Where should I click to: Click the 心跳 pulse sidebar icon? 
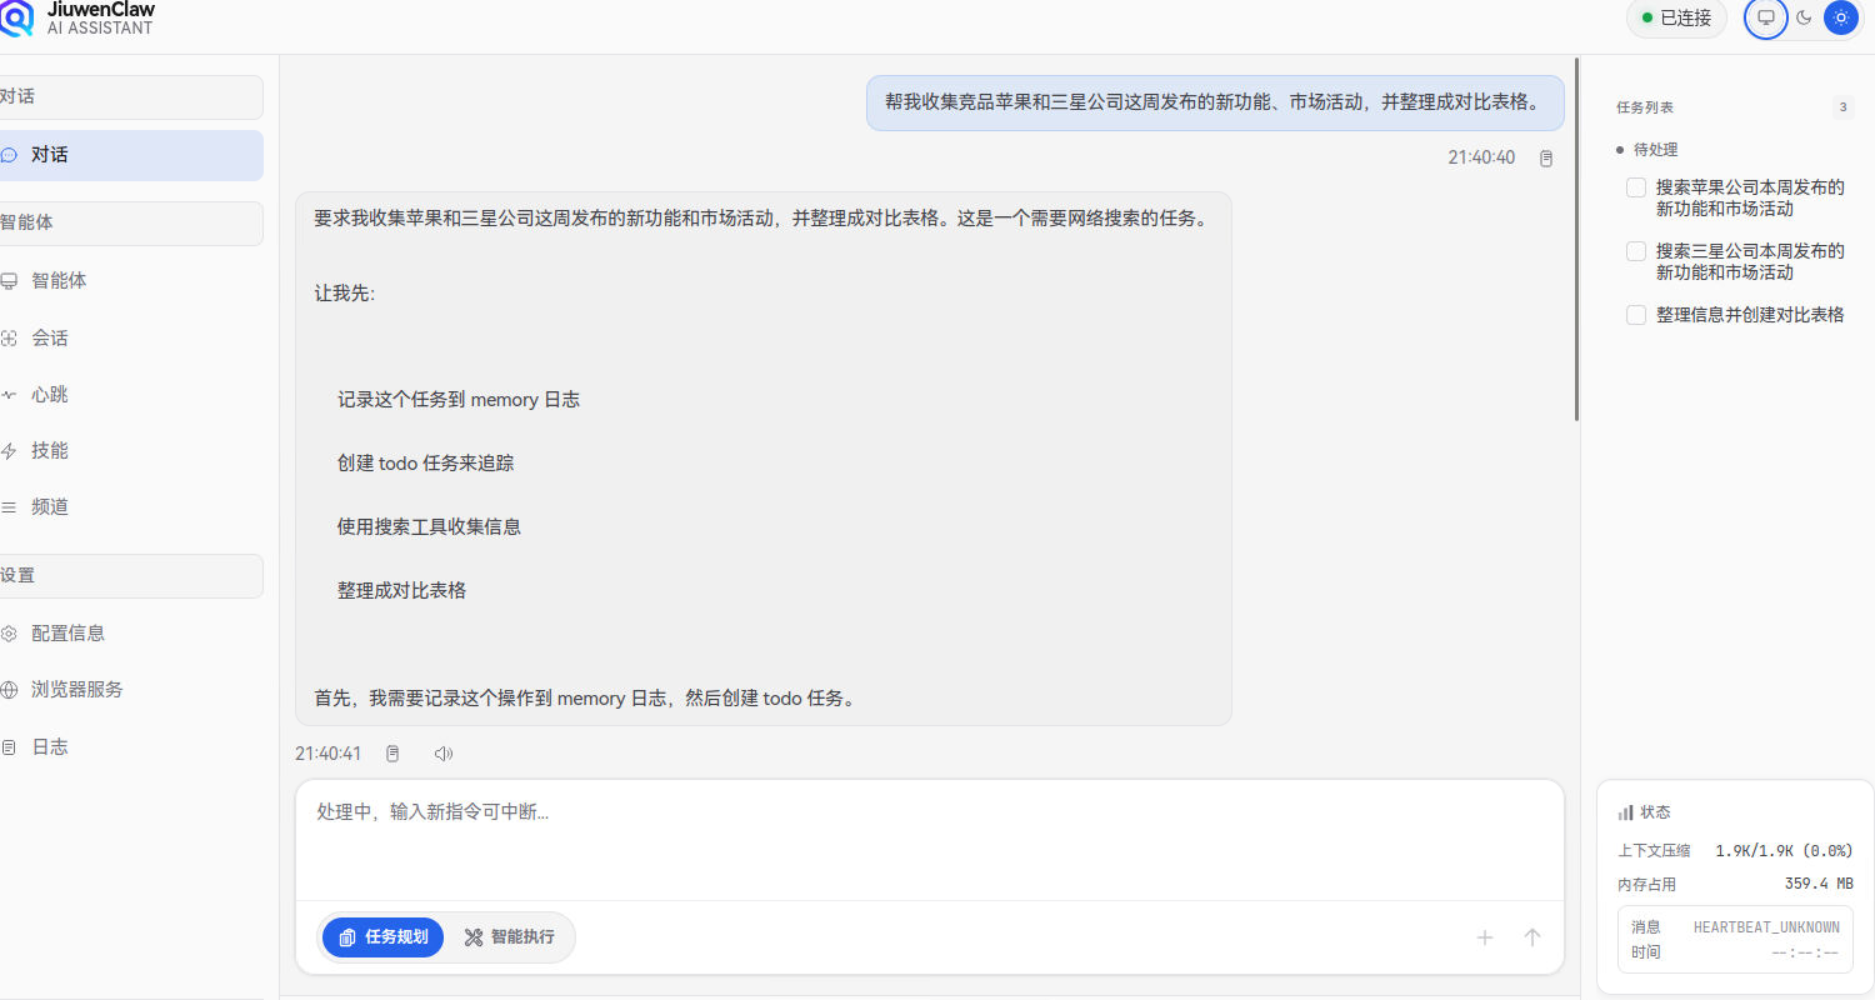[x=9, y=395]
